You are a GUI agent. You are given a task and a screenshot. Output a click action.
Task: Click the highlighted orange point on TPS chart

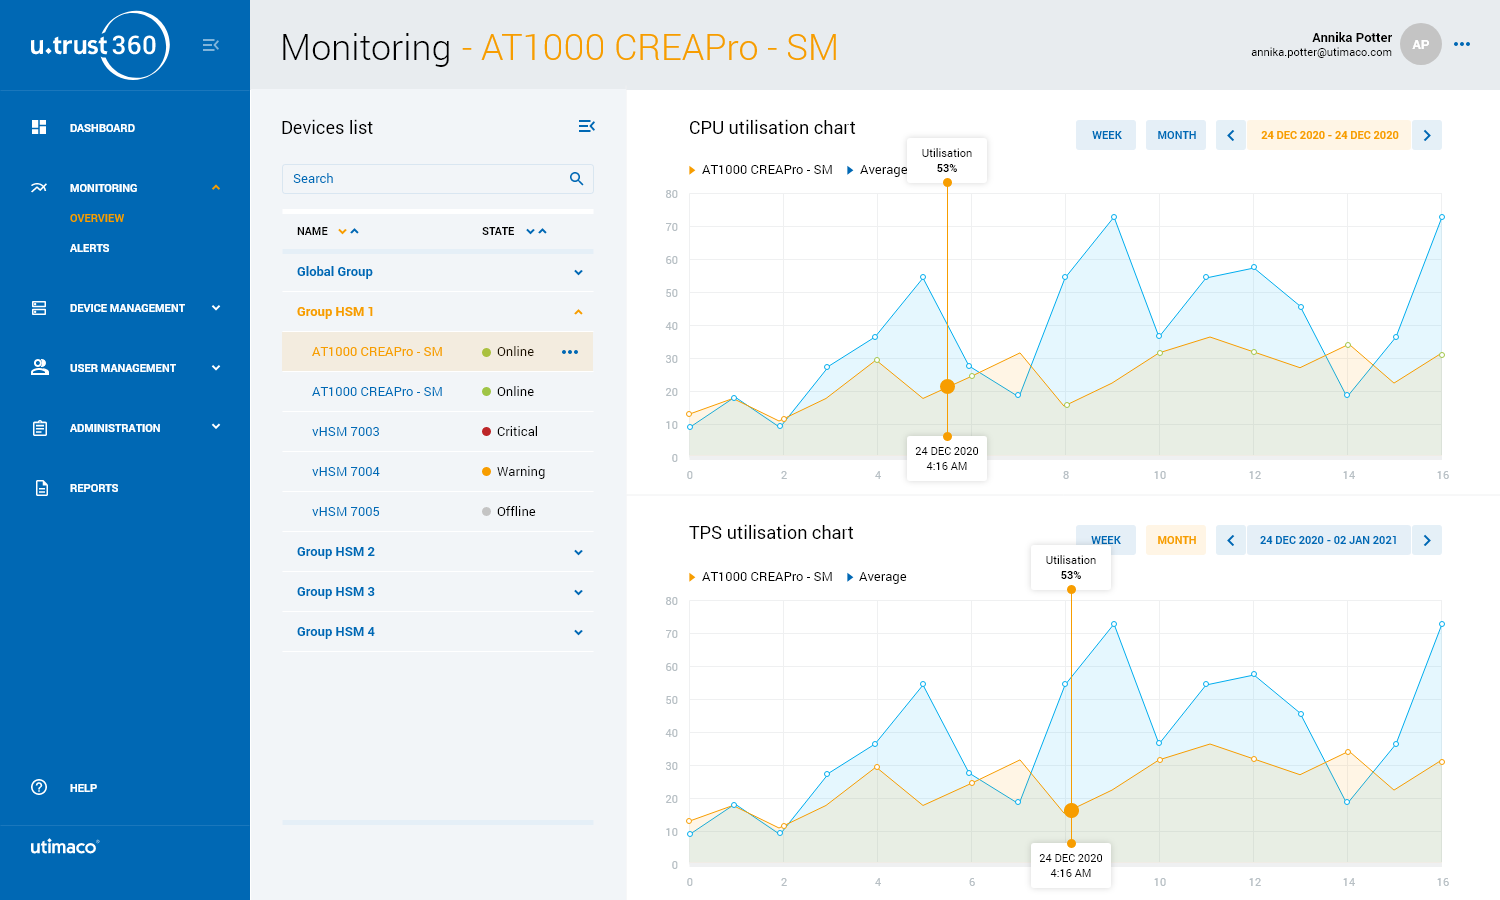pos(1071,811)
